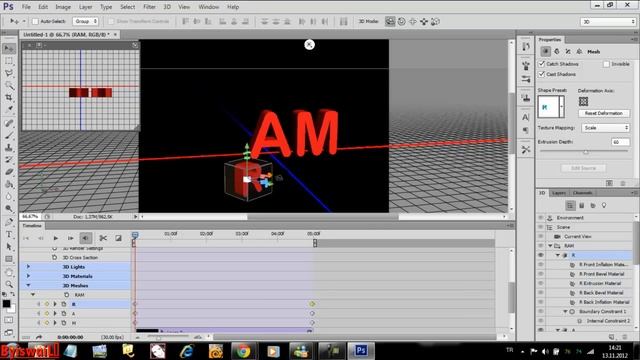Go to next frame in timeline
The image size is (640, 360).
click(x=70, y=238)
